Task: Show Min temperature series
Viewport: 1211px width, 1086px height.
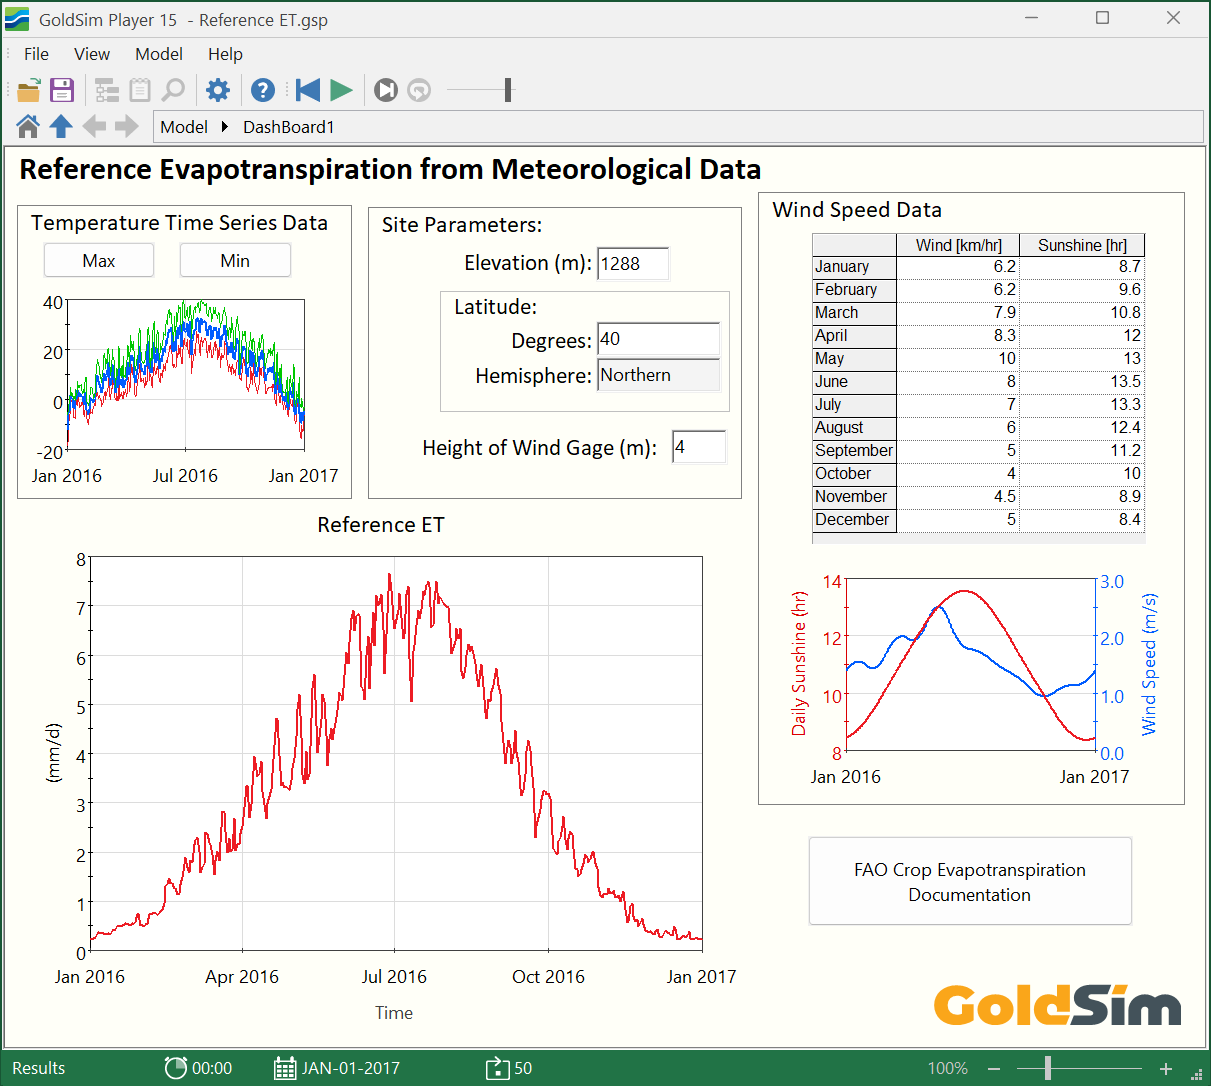Action: point(235,261)
